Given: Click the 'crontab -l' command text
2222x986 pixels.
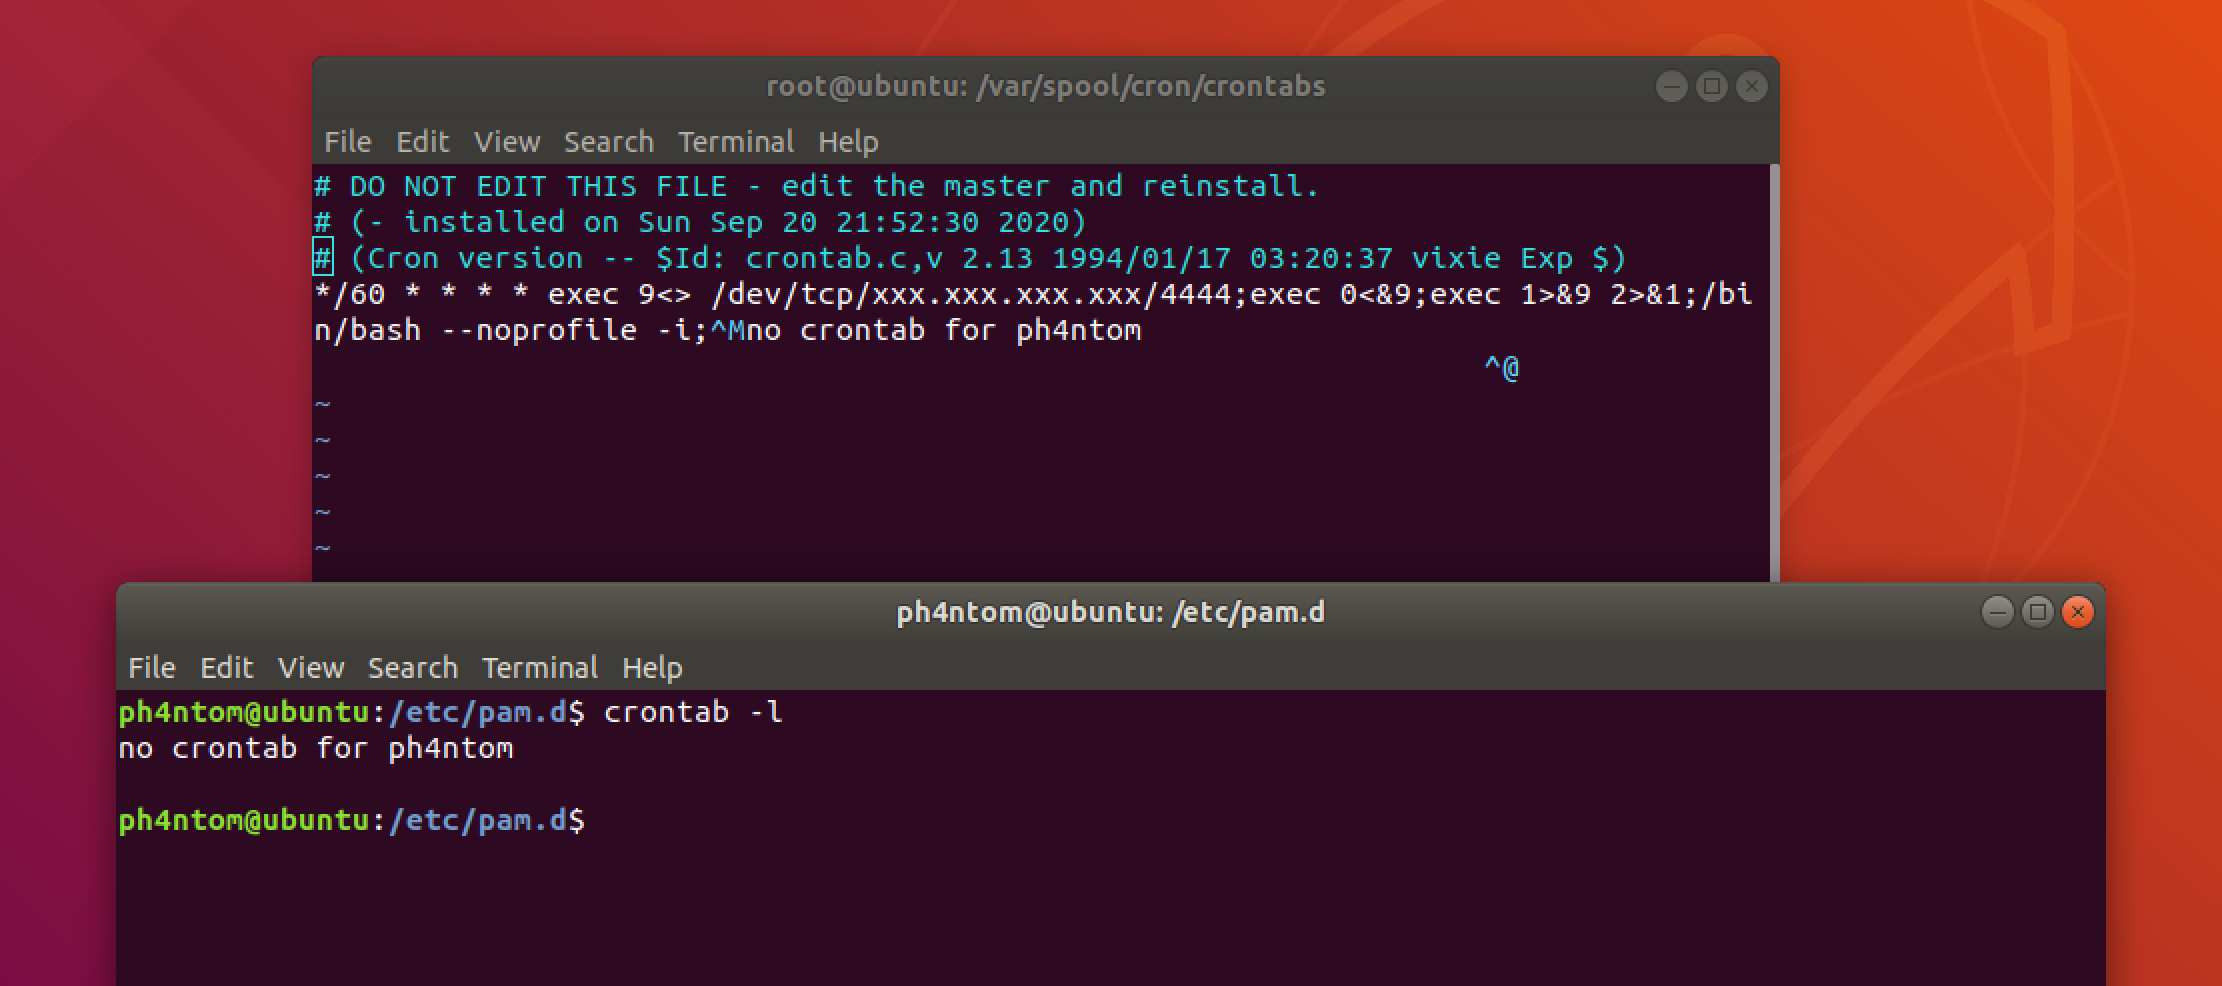Looking at the screenshot, I should [693, 712].
